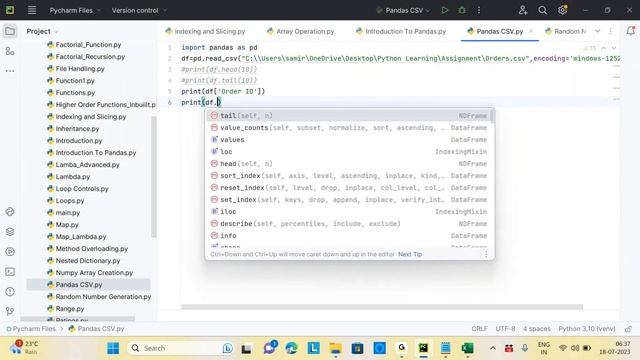This screenshot has height=360, width=640.
Task: Choose values completion suggestion
Action: (349, 140)
